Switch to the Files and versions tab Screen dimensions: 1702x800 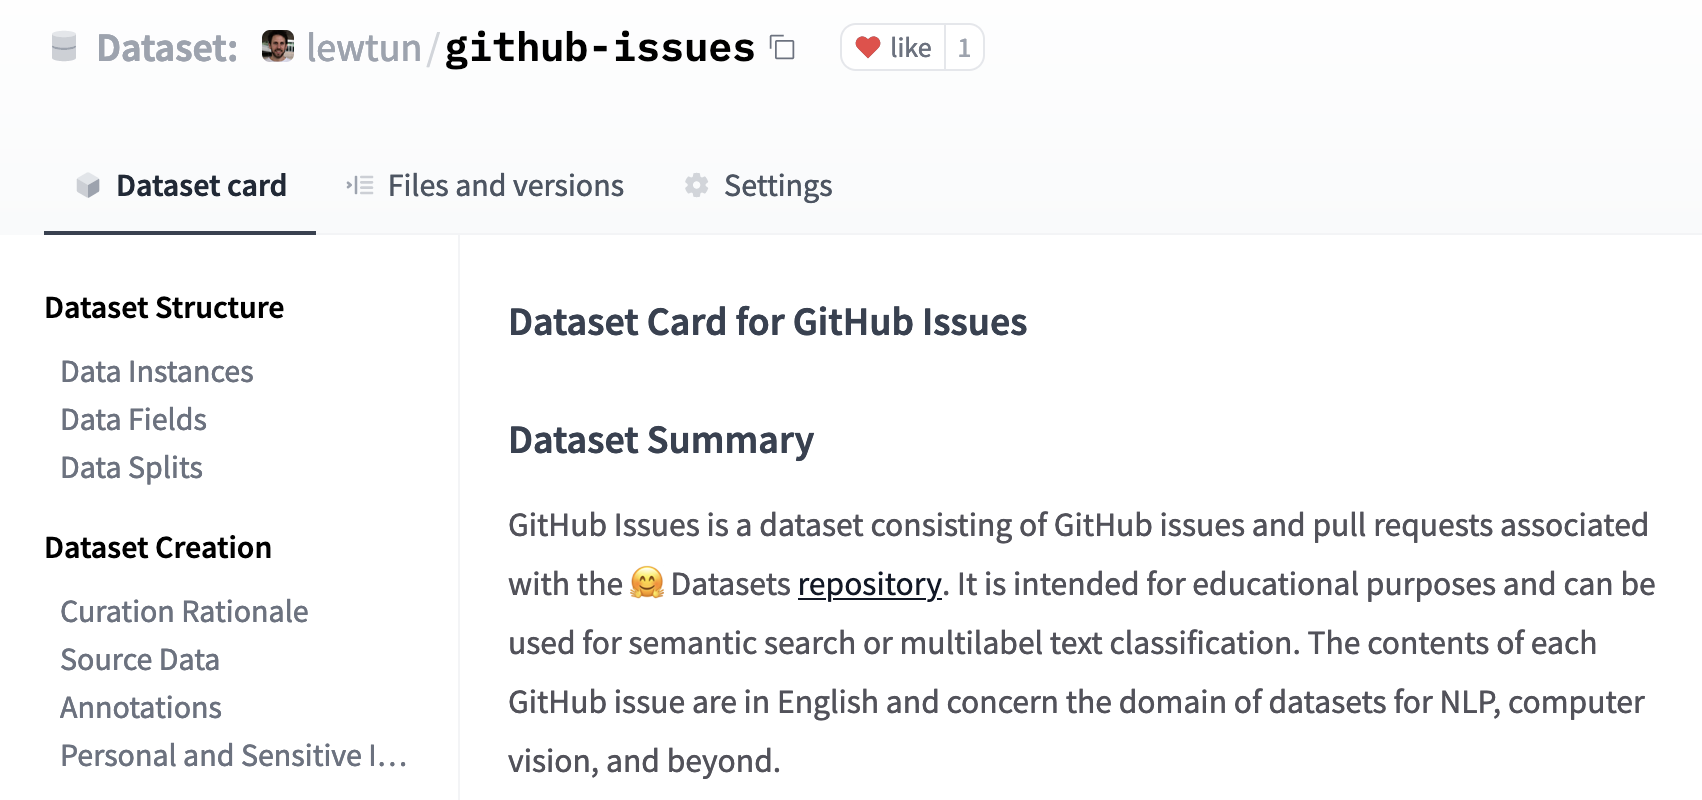tap(505, 185)
